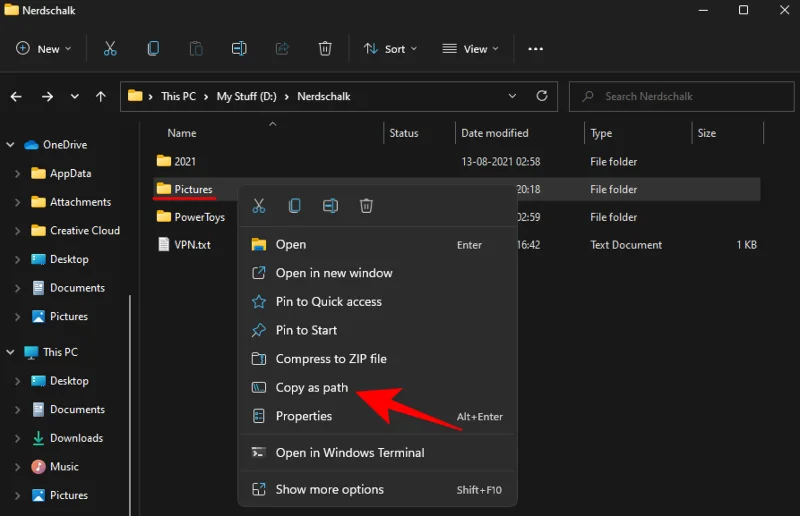Expand the Attachments folder node
The height and width of the screenshot is (516, 800).
17,202
